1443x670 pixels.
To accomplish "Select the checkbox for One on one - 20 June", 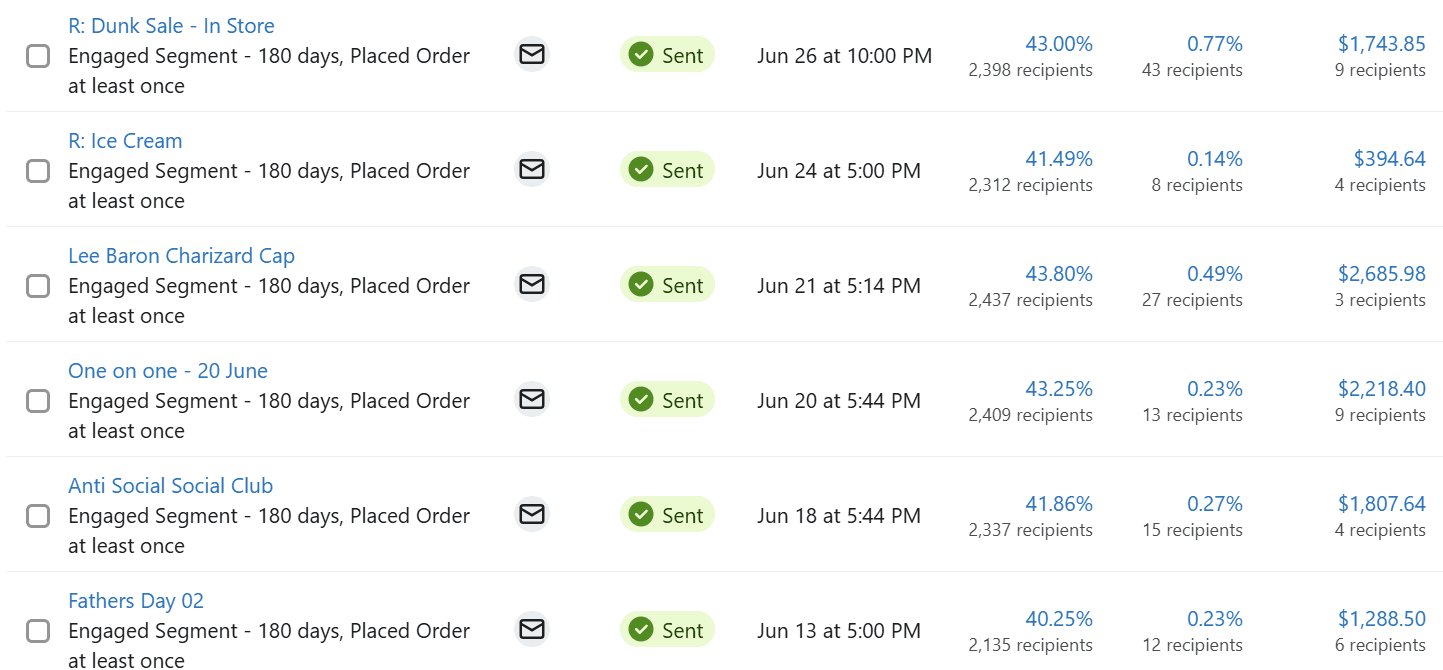I will [x=37, y=400].
